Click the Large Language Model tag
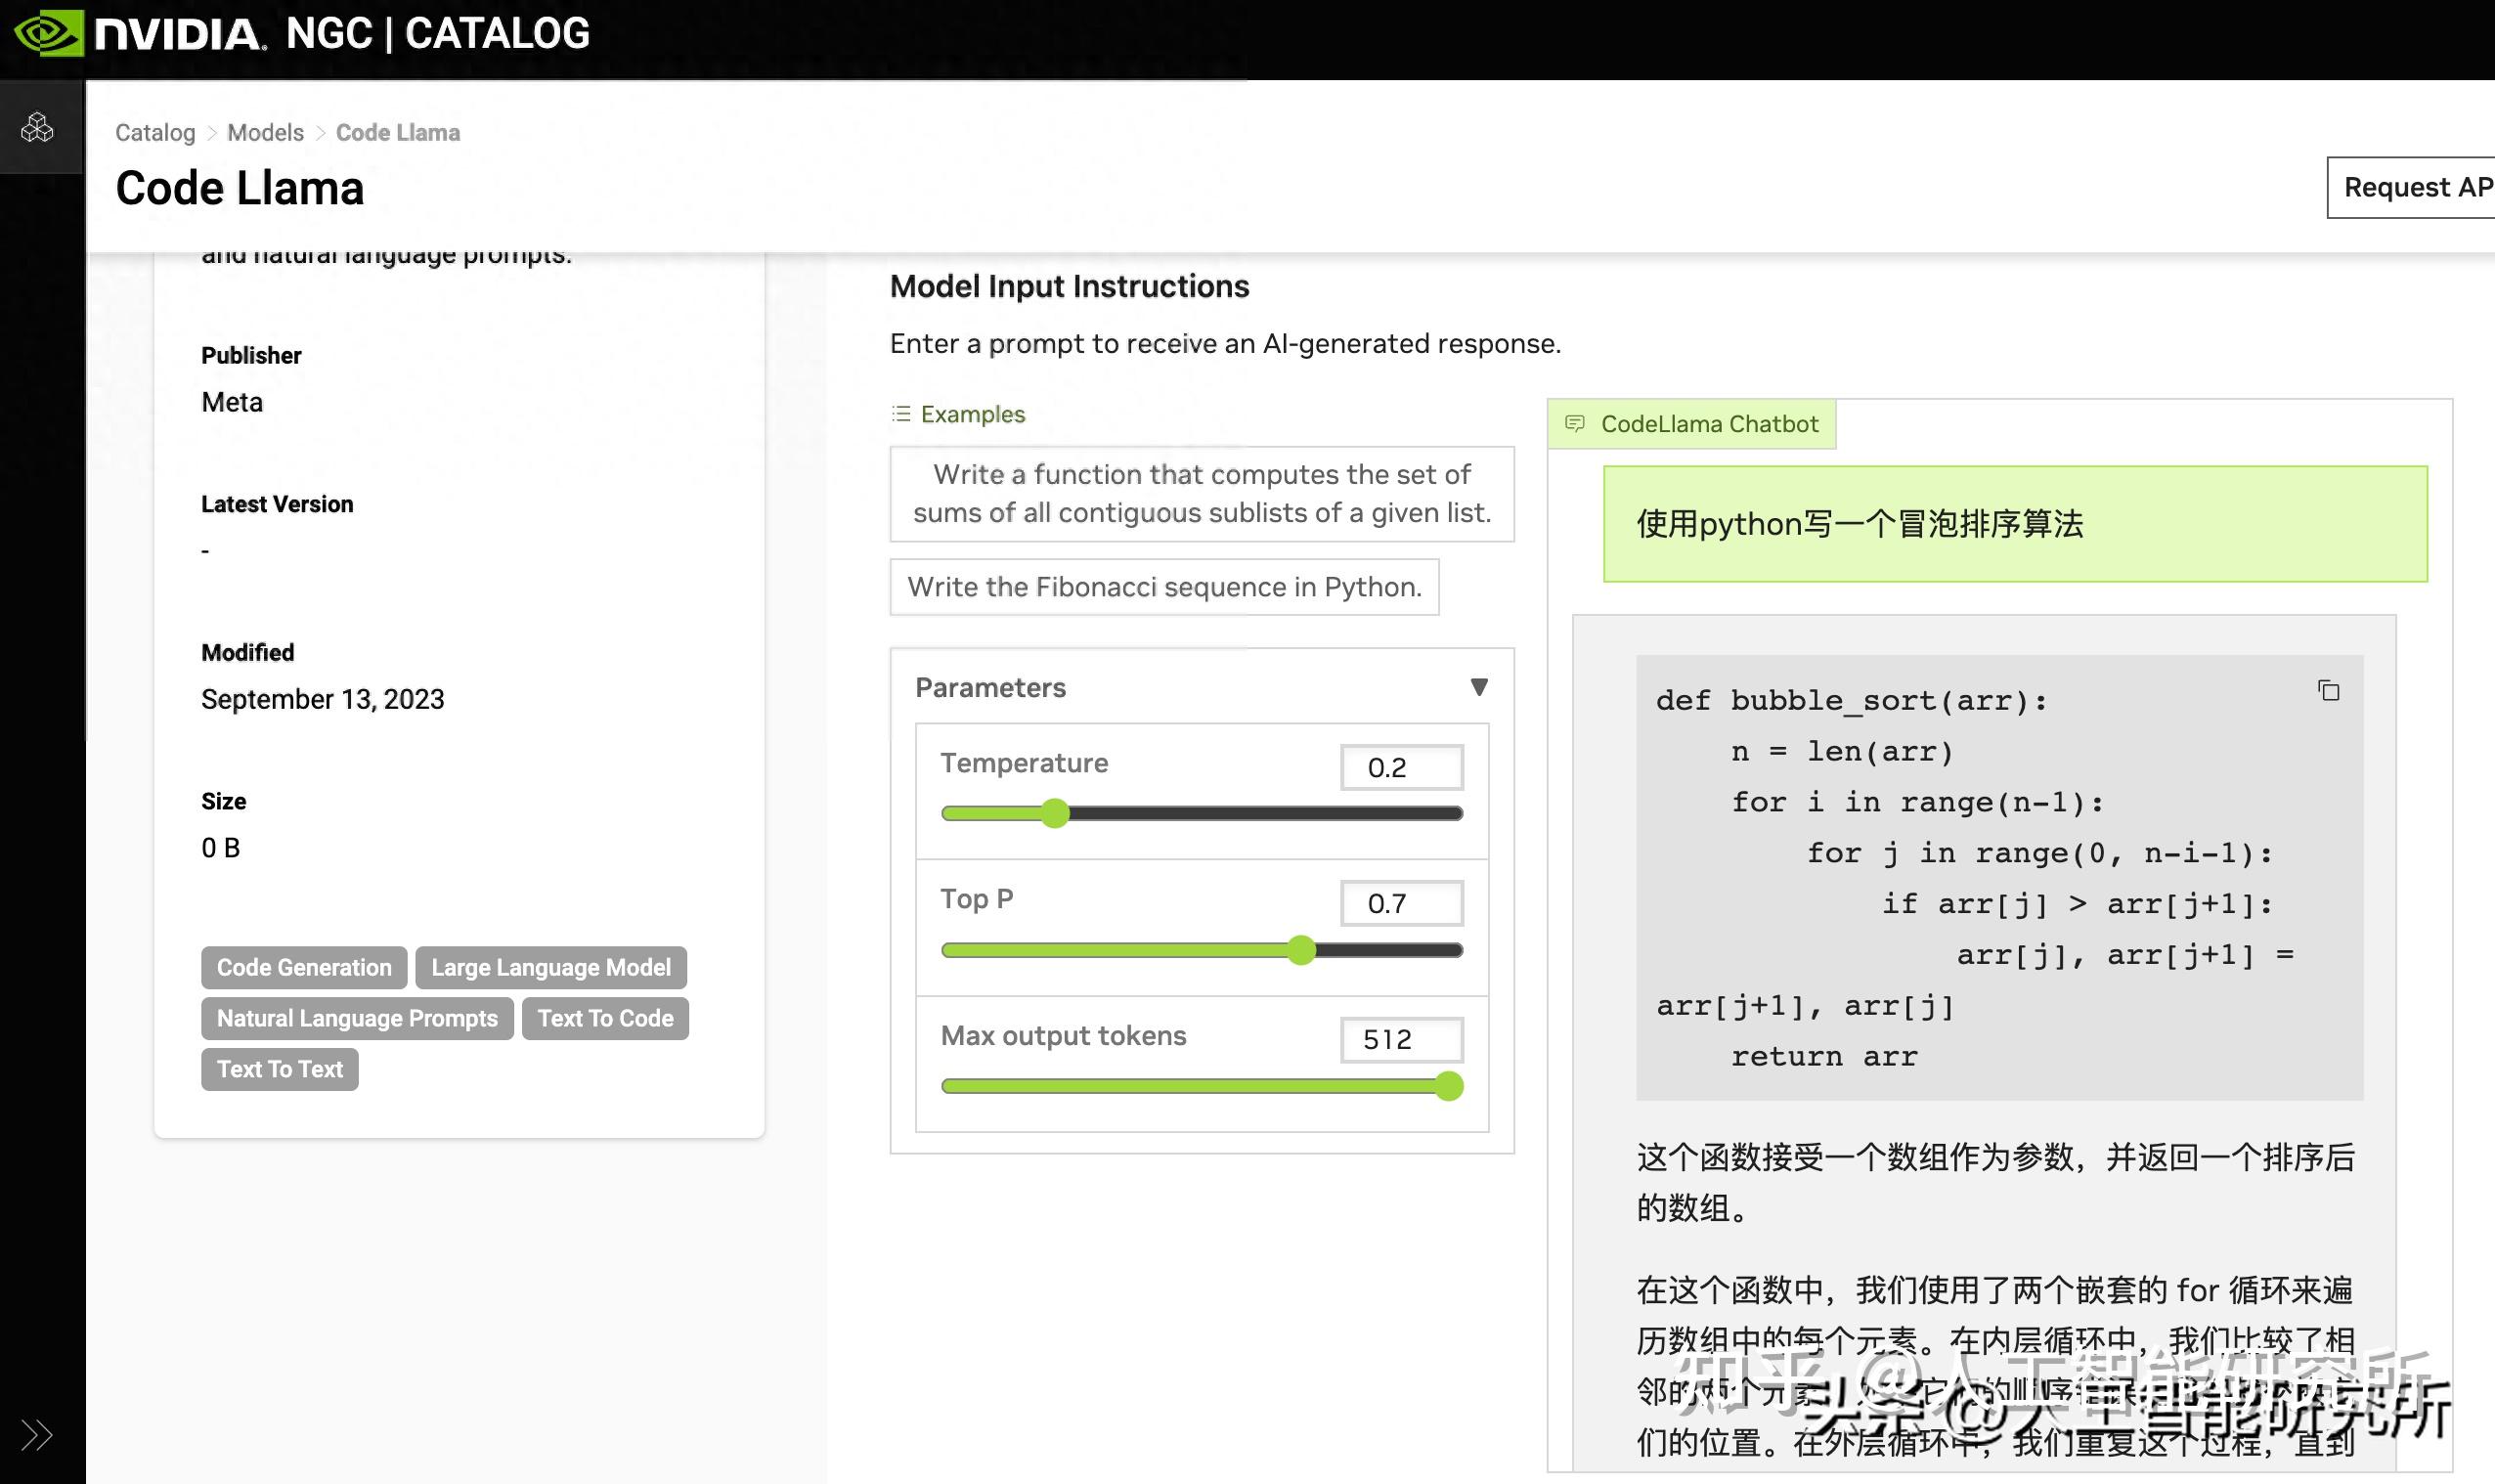 tap(551, 967)
